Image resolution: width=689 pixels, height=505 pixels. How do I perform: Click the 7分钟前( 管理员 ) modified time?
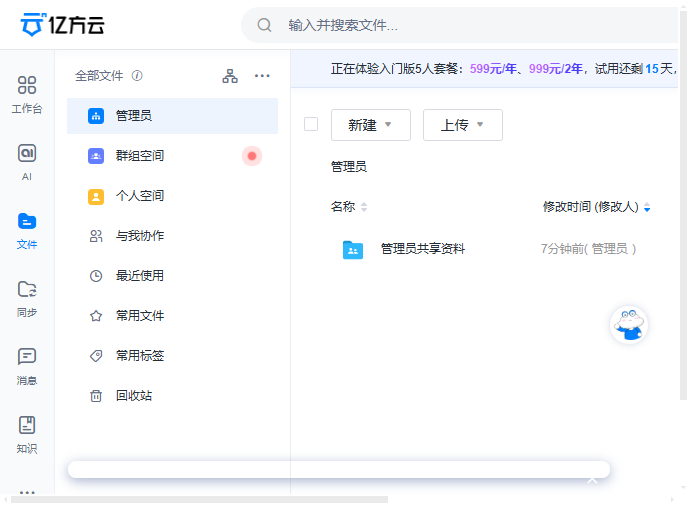point(588,249)
